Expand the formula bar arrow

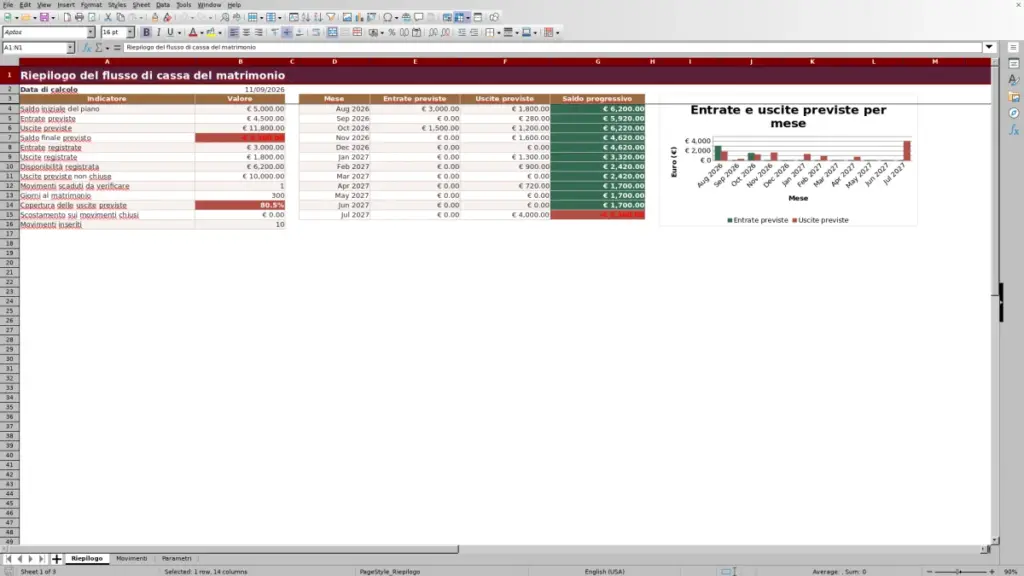[989, 47]
